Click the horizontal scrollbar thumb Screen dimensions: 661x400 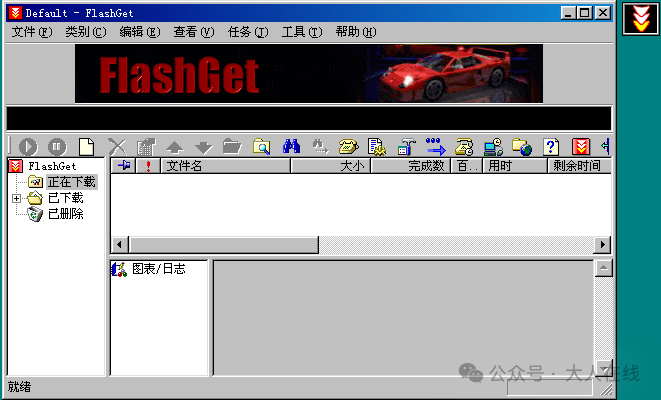click(224, 244)
